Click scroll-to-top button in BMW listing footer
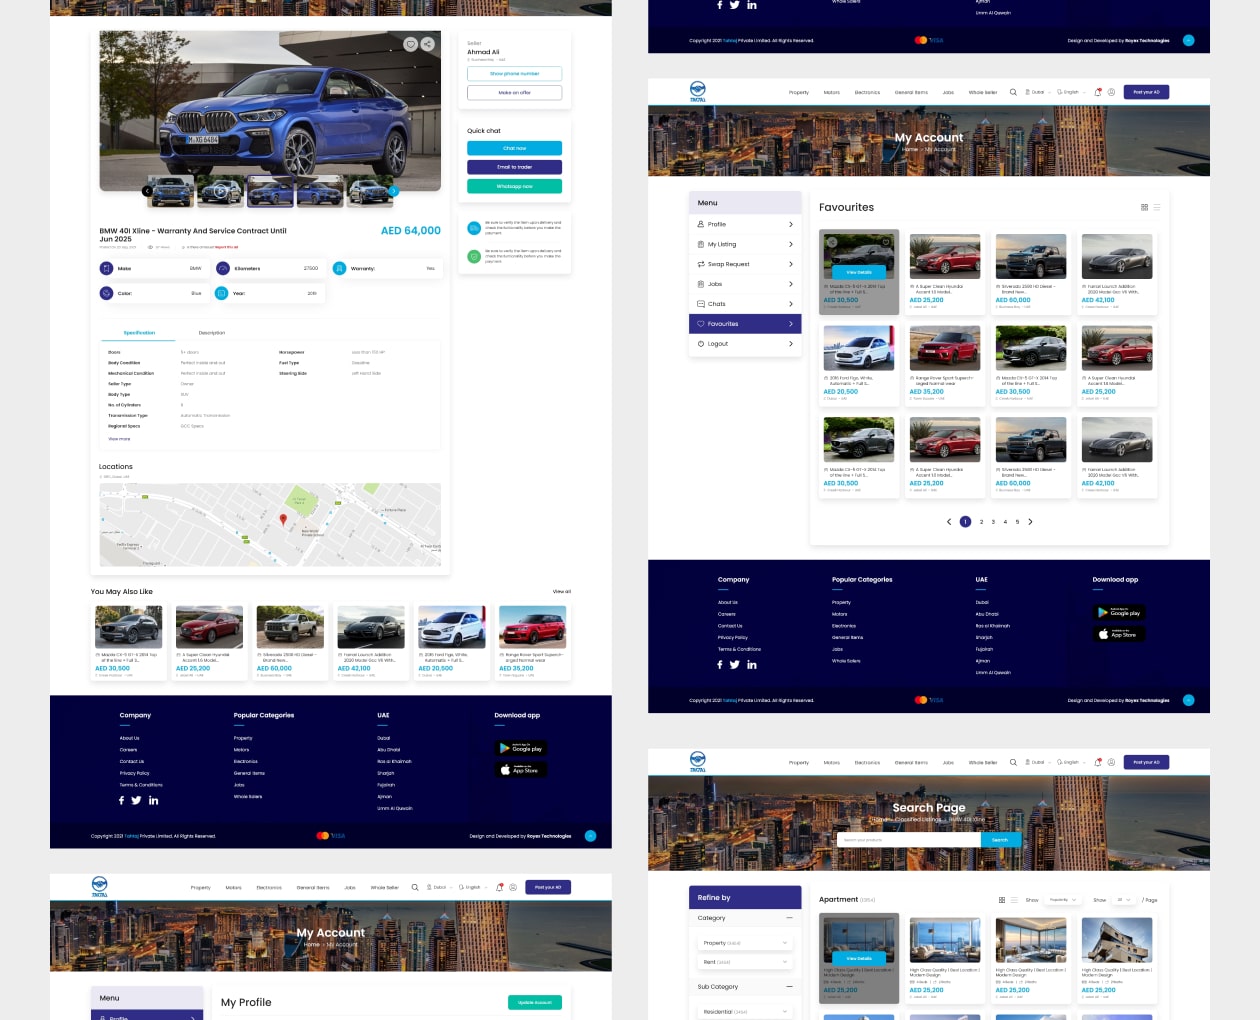1260x1020 pixels. (590, 836)
